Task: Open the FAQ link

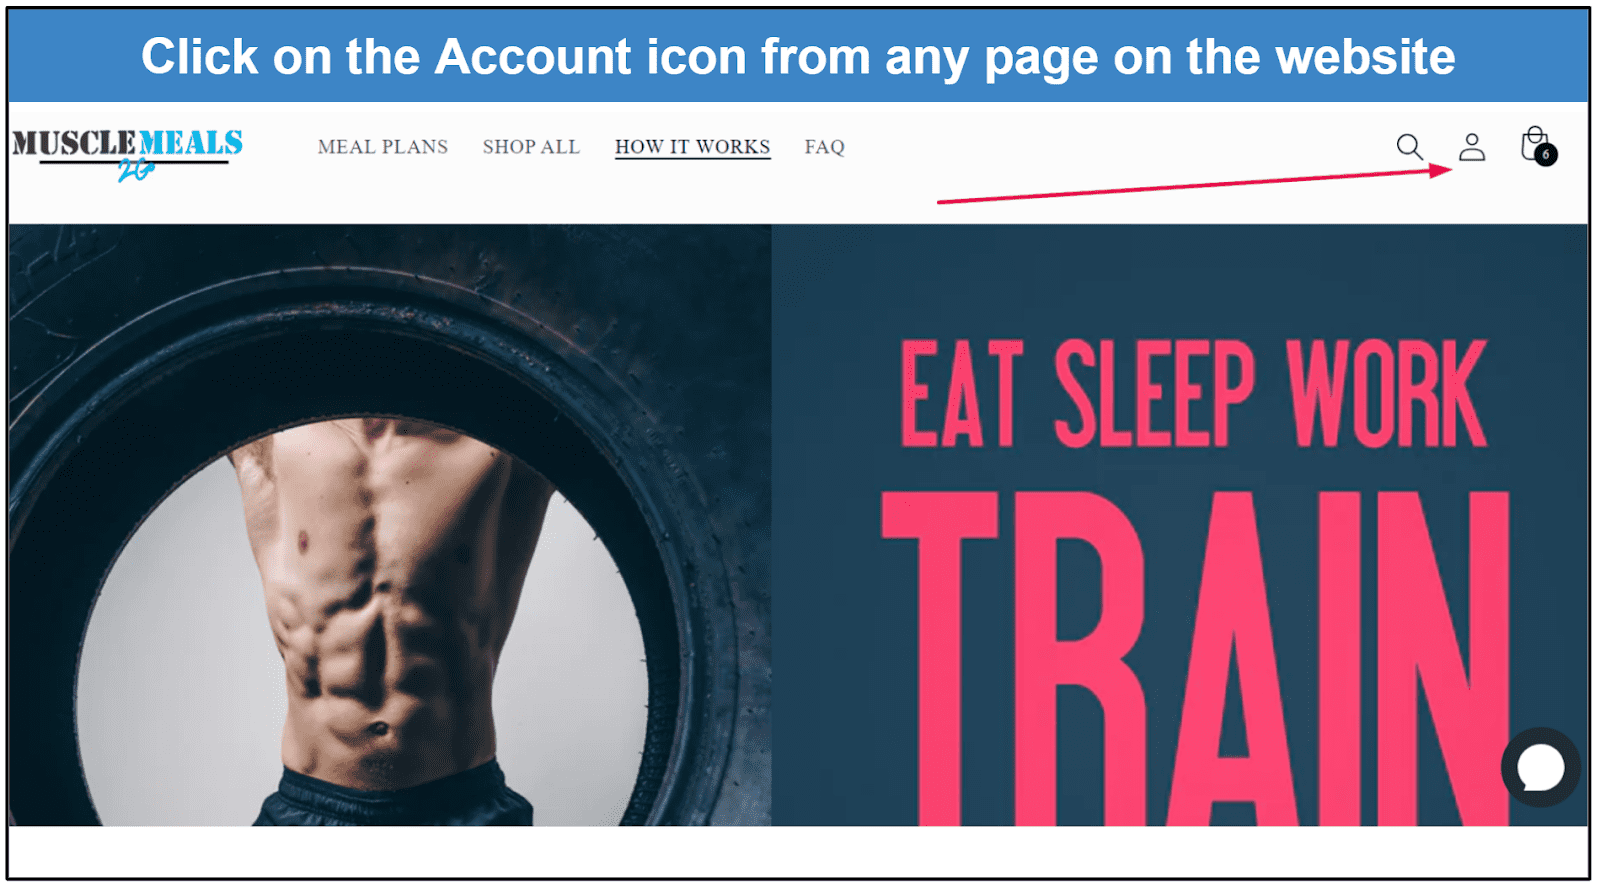Action: click(825, 147)
